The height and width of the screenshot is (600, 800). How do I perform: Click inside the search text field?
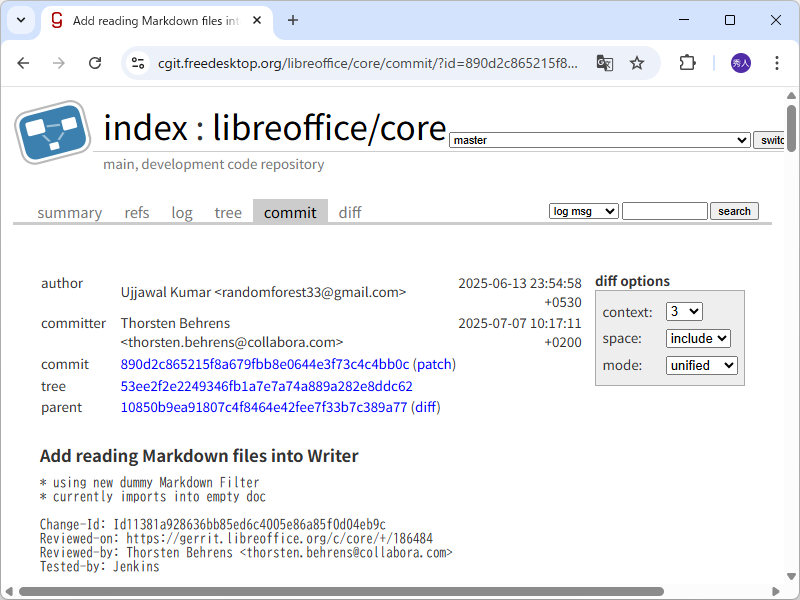pos(664,210)
